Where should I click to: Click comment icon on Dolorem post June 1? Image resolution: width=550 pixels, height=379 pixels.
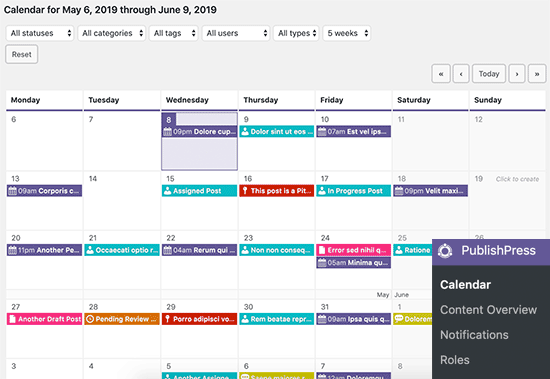(x=399, y=319)
